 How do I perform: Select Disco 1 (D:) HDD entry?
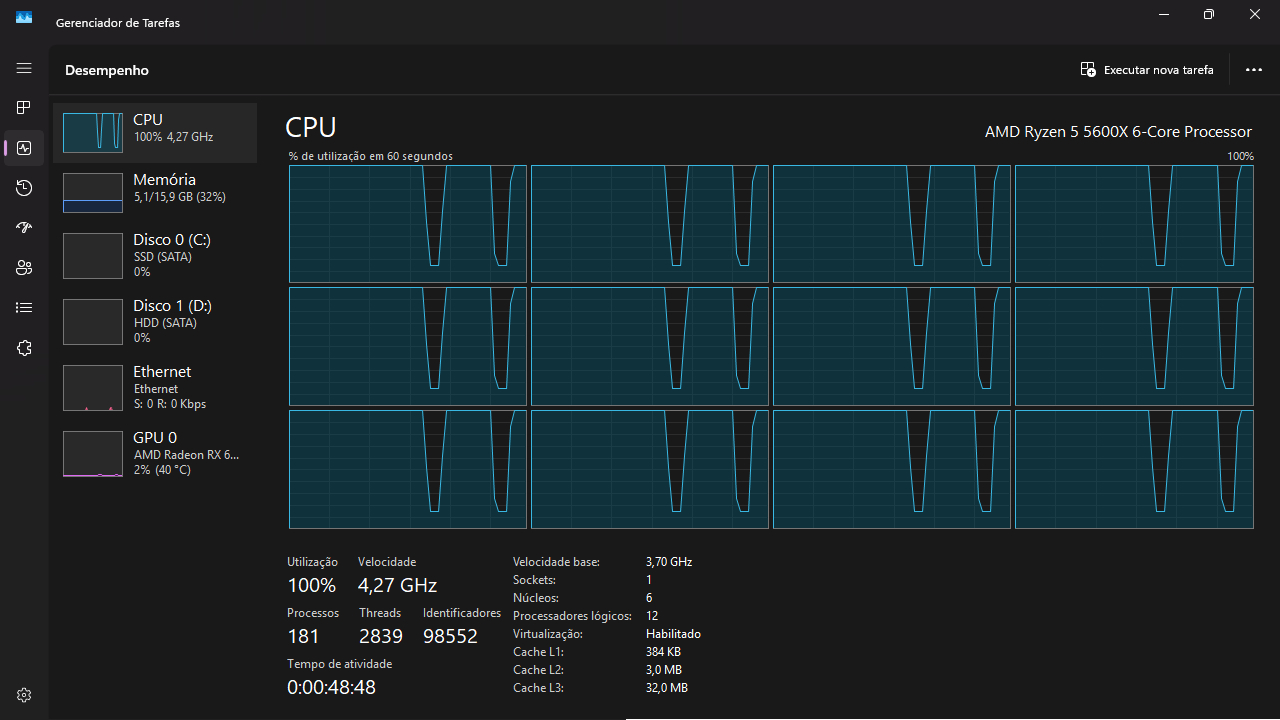[155, 321]
